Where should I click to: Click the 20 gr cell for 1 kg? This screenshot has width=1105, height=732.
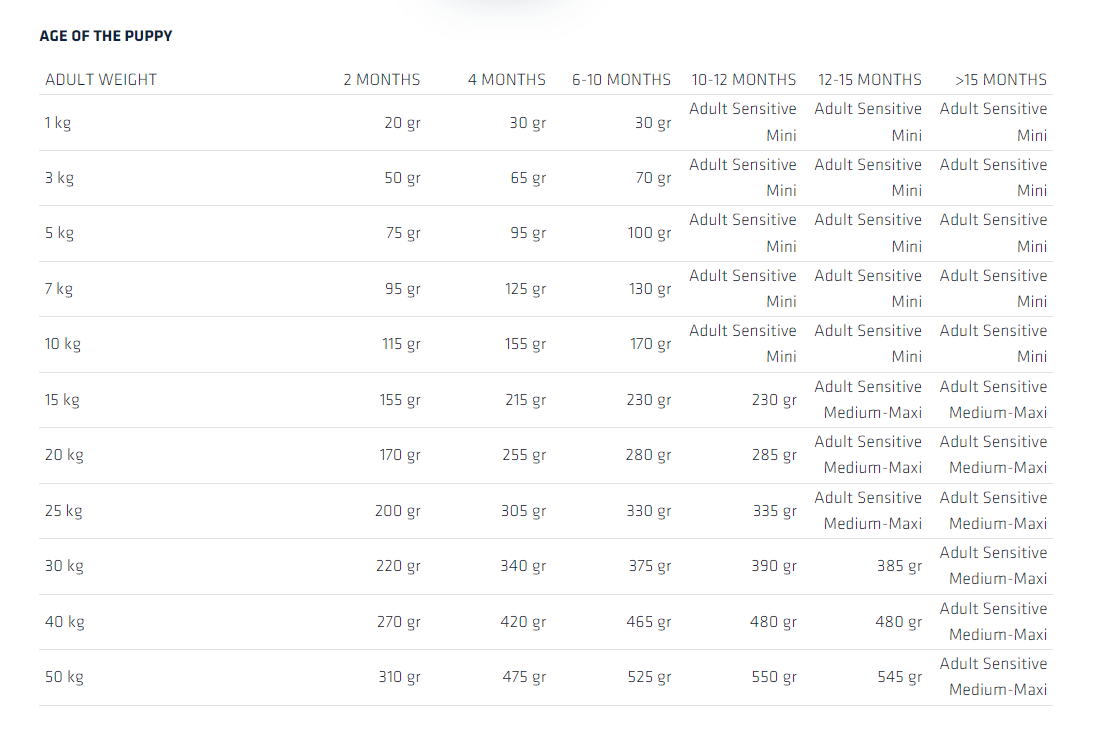(402, 123)
